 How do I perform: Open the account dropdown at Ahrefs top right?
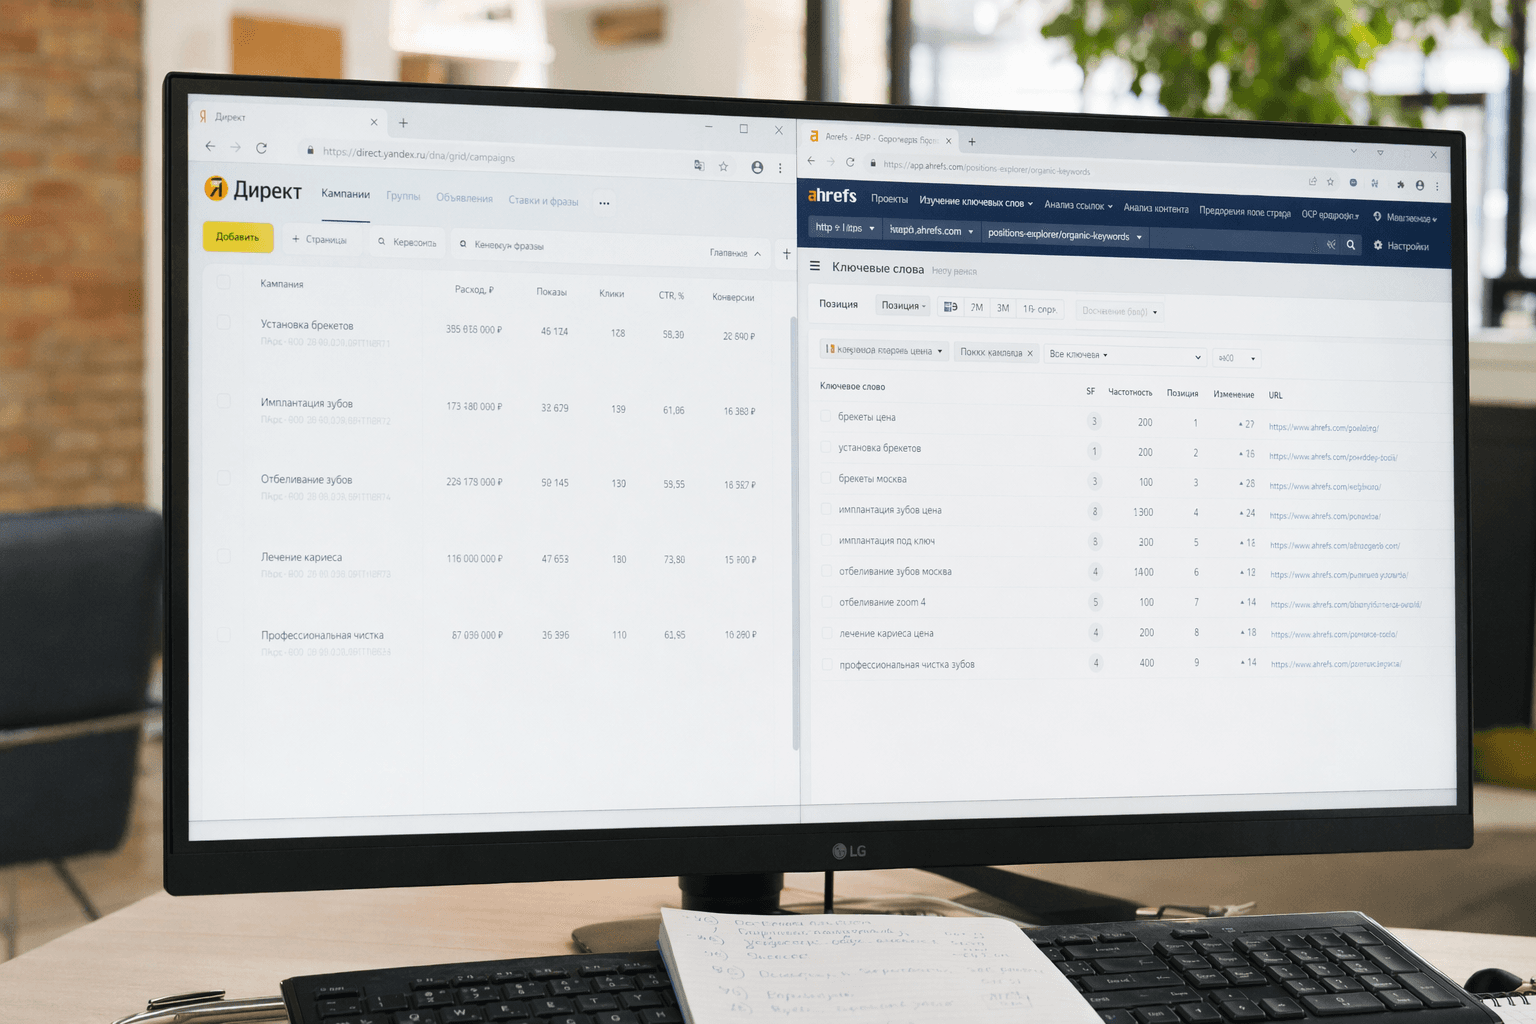click(x=1406, y=218)
